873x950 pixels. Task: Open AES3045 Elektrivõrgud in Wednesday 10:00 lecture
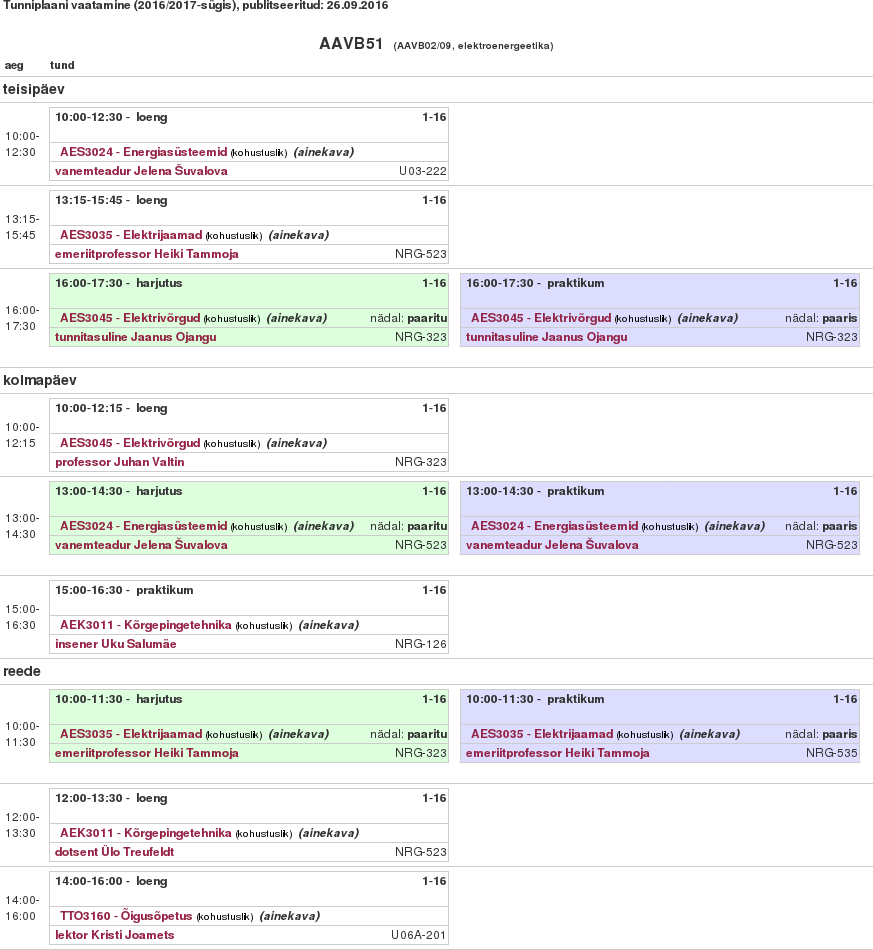[130, 443]
